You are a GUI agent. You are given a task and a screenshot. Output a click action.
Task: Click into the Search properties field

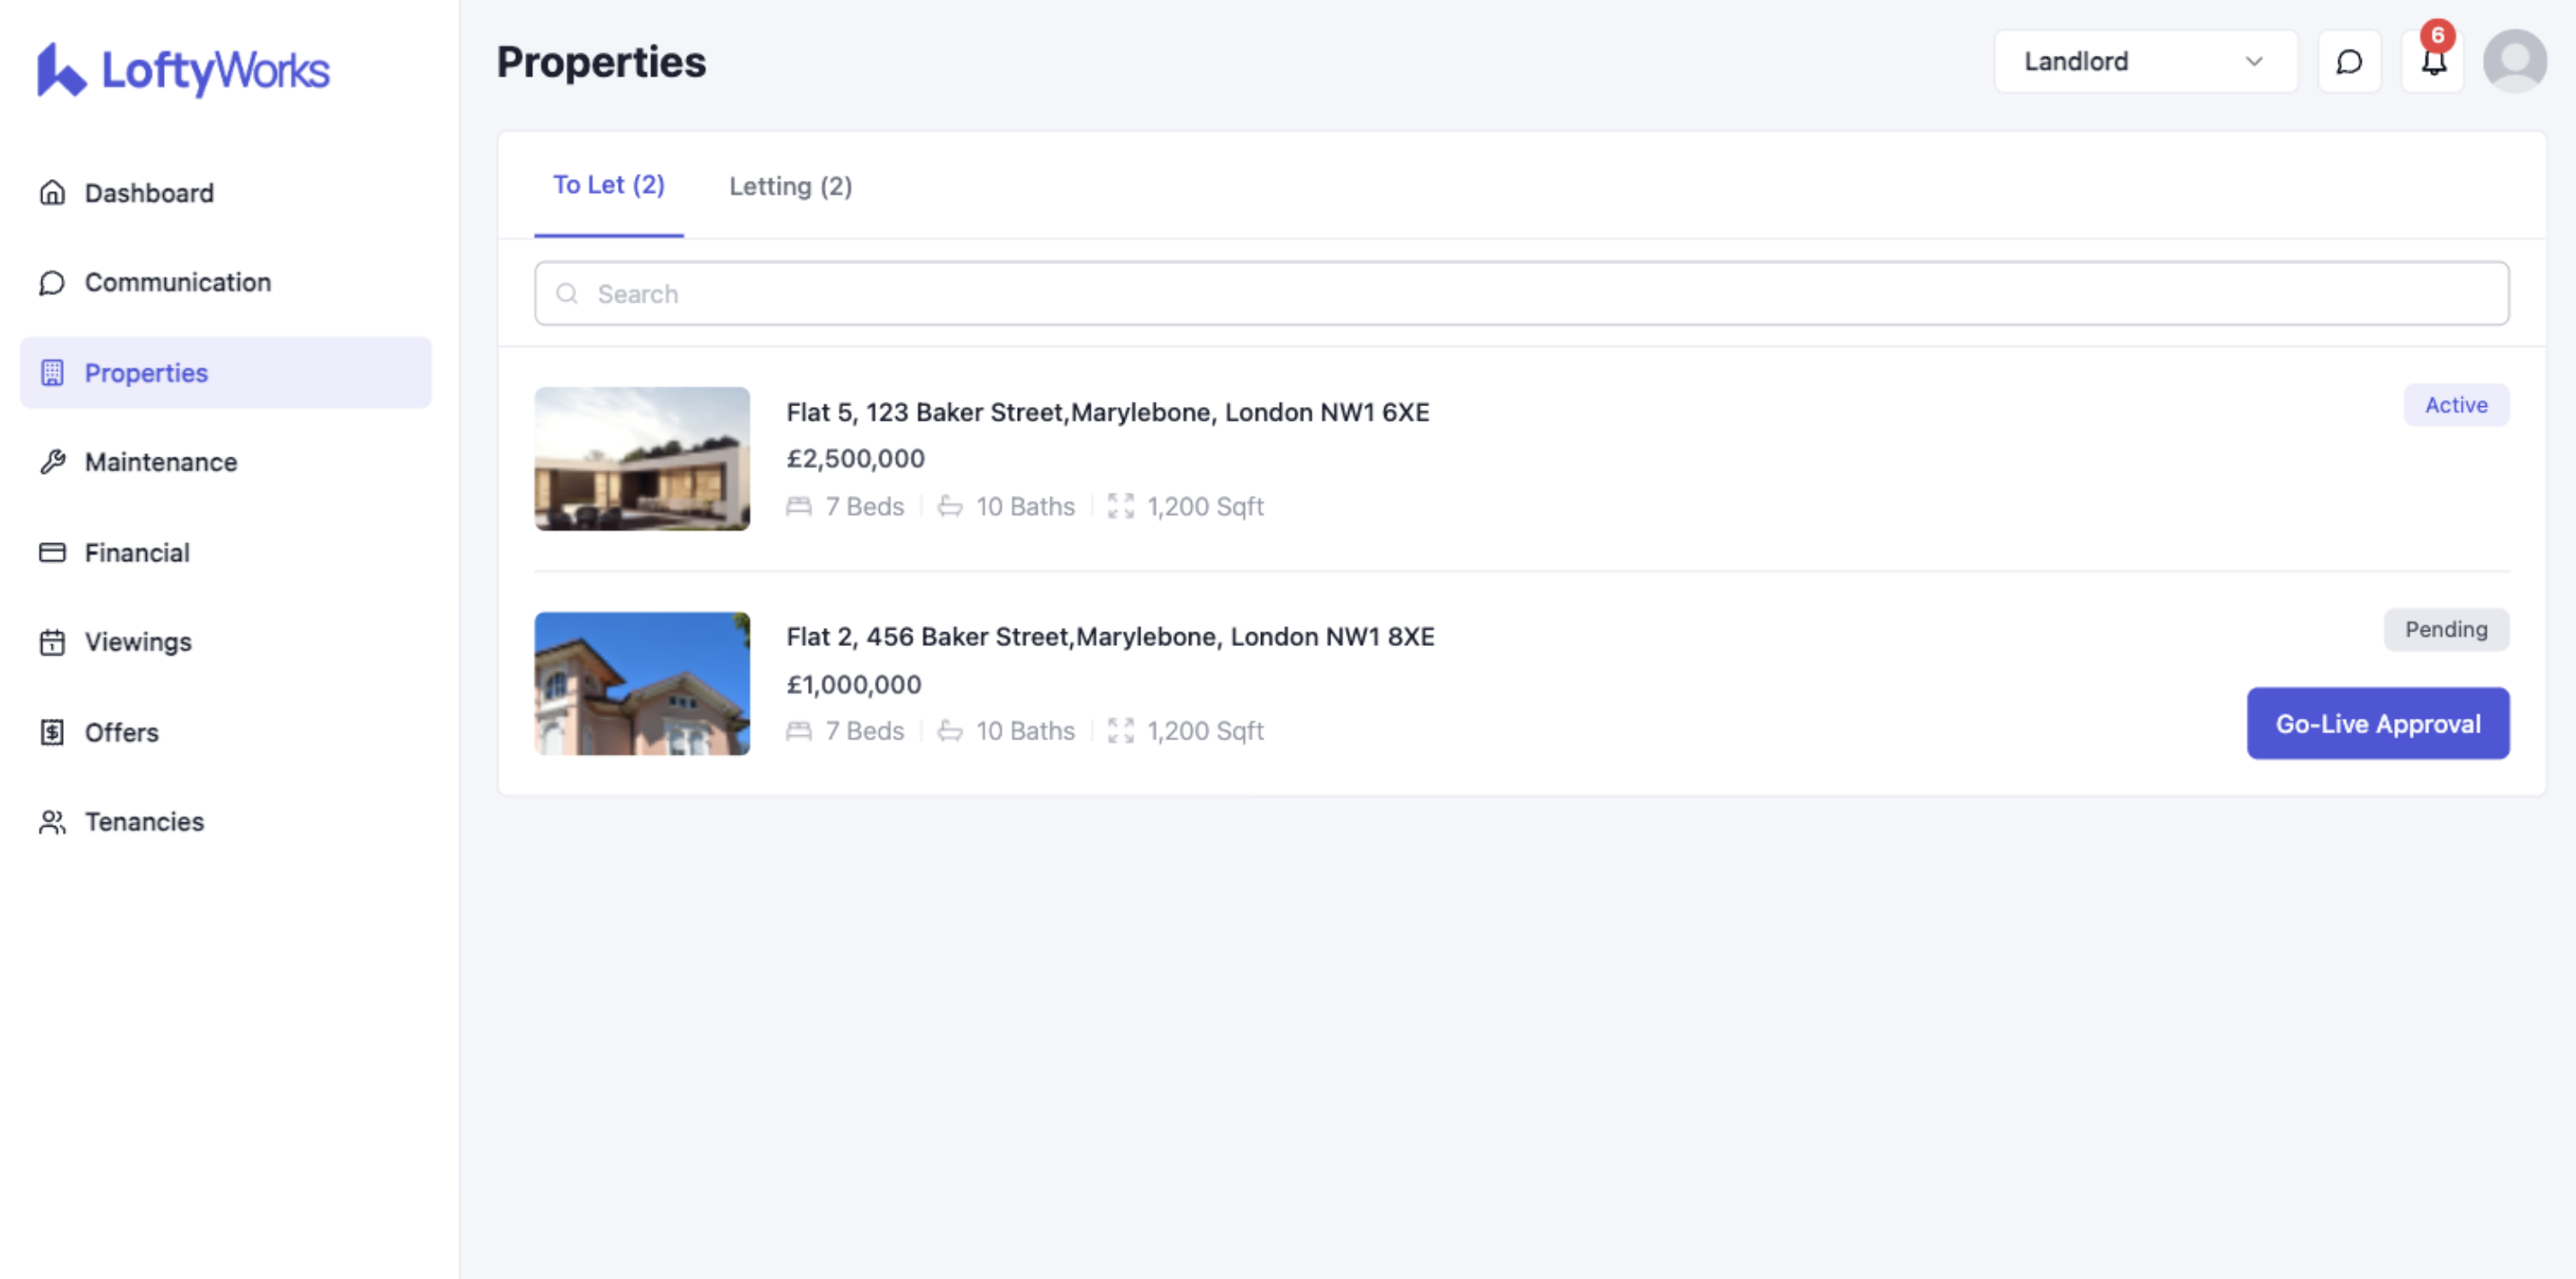pyautogui.click(x=1520, y=294)
